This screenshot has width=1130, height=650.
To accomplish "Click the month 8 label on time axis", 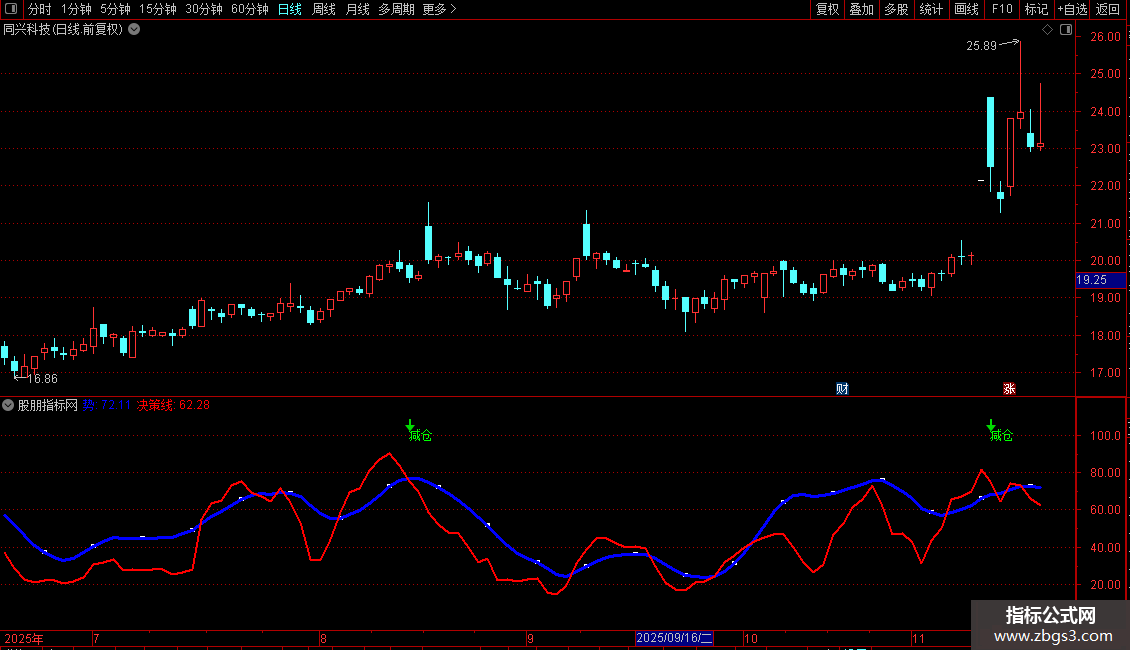I will [324, 638].
